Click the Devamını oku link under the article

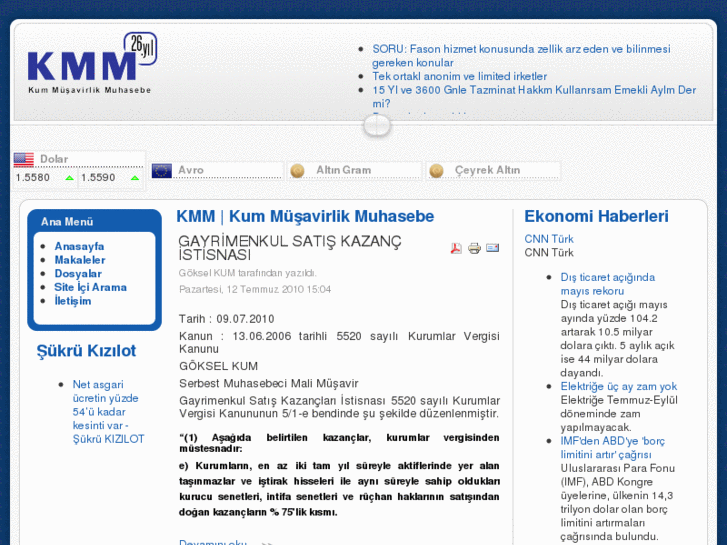[213, 541]
